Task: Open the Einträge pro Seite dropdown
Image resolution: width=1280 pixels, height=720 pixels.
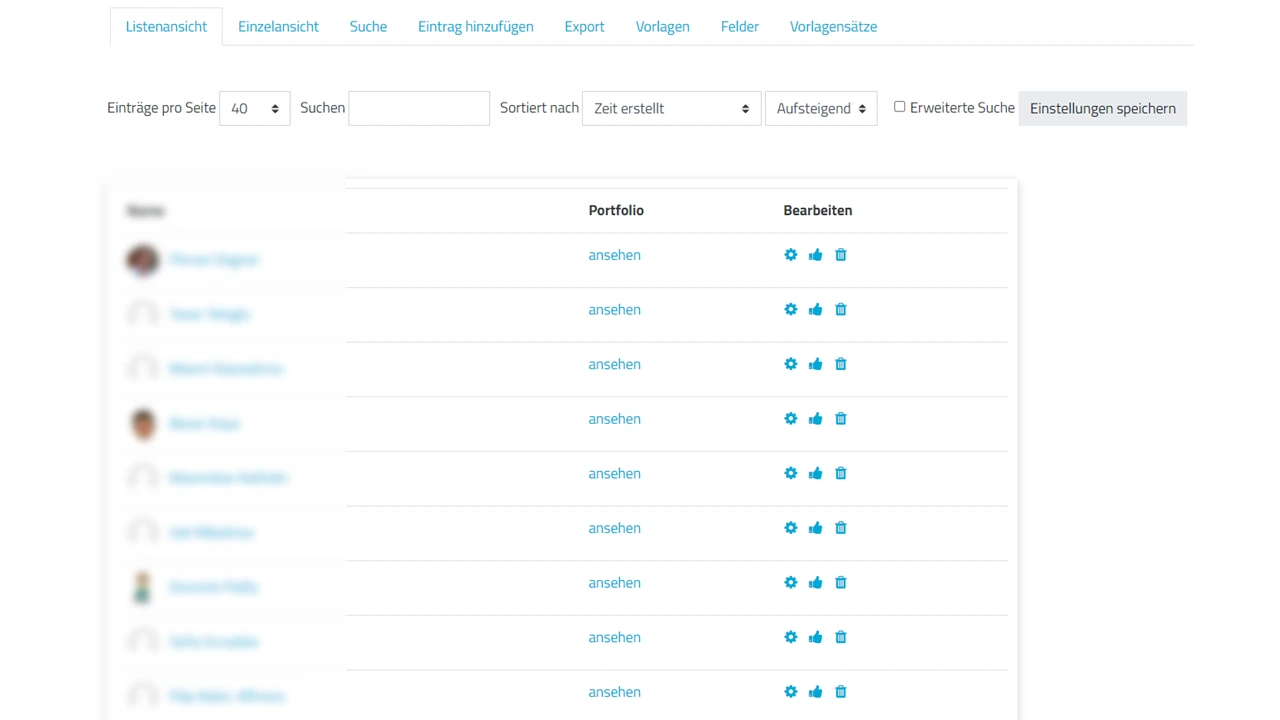Action: point(254,108)
